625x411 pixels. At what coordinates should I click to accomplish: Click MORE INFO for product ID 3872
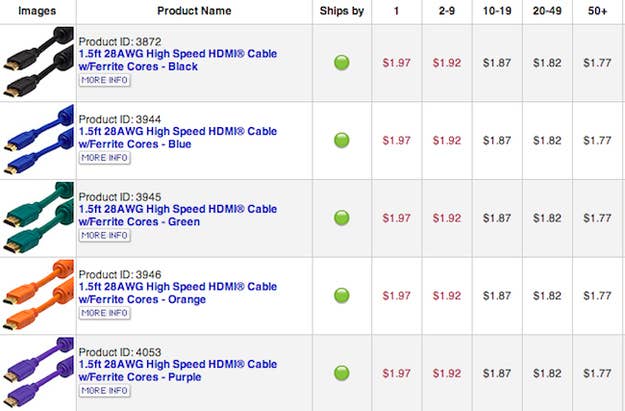tap(104, 80)
